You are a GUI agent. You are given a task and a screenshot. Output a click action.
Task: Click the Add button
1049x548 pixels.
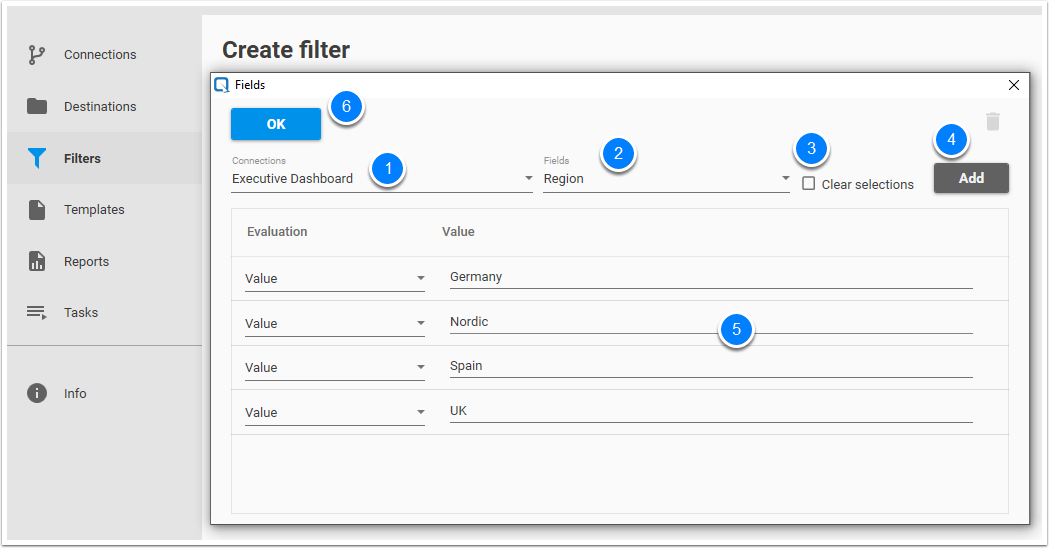click(971, 178)
